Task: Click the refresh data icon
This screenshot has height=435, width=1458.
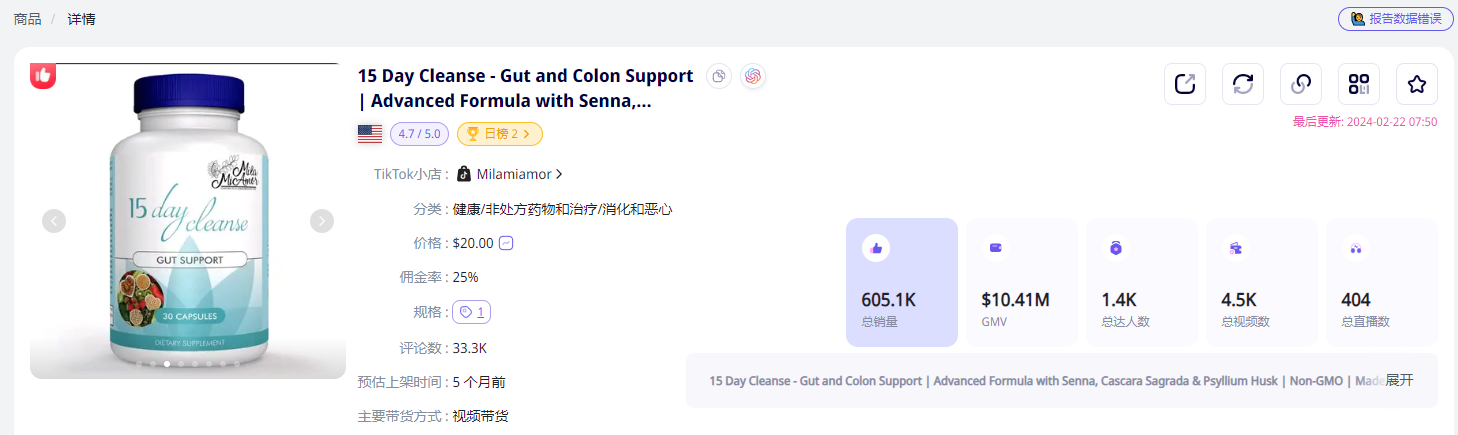Action: pyautogui.click(x=1243, y=84)
